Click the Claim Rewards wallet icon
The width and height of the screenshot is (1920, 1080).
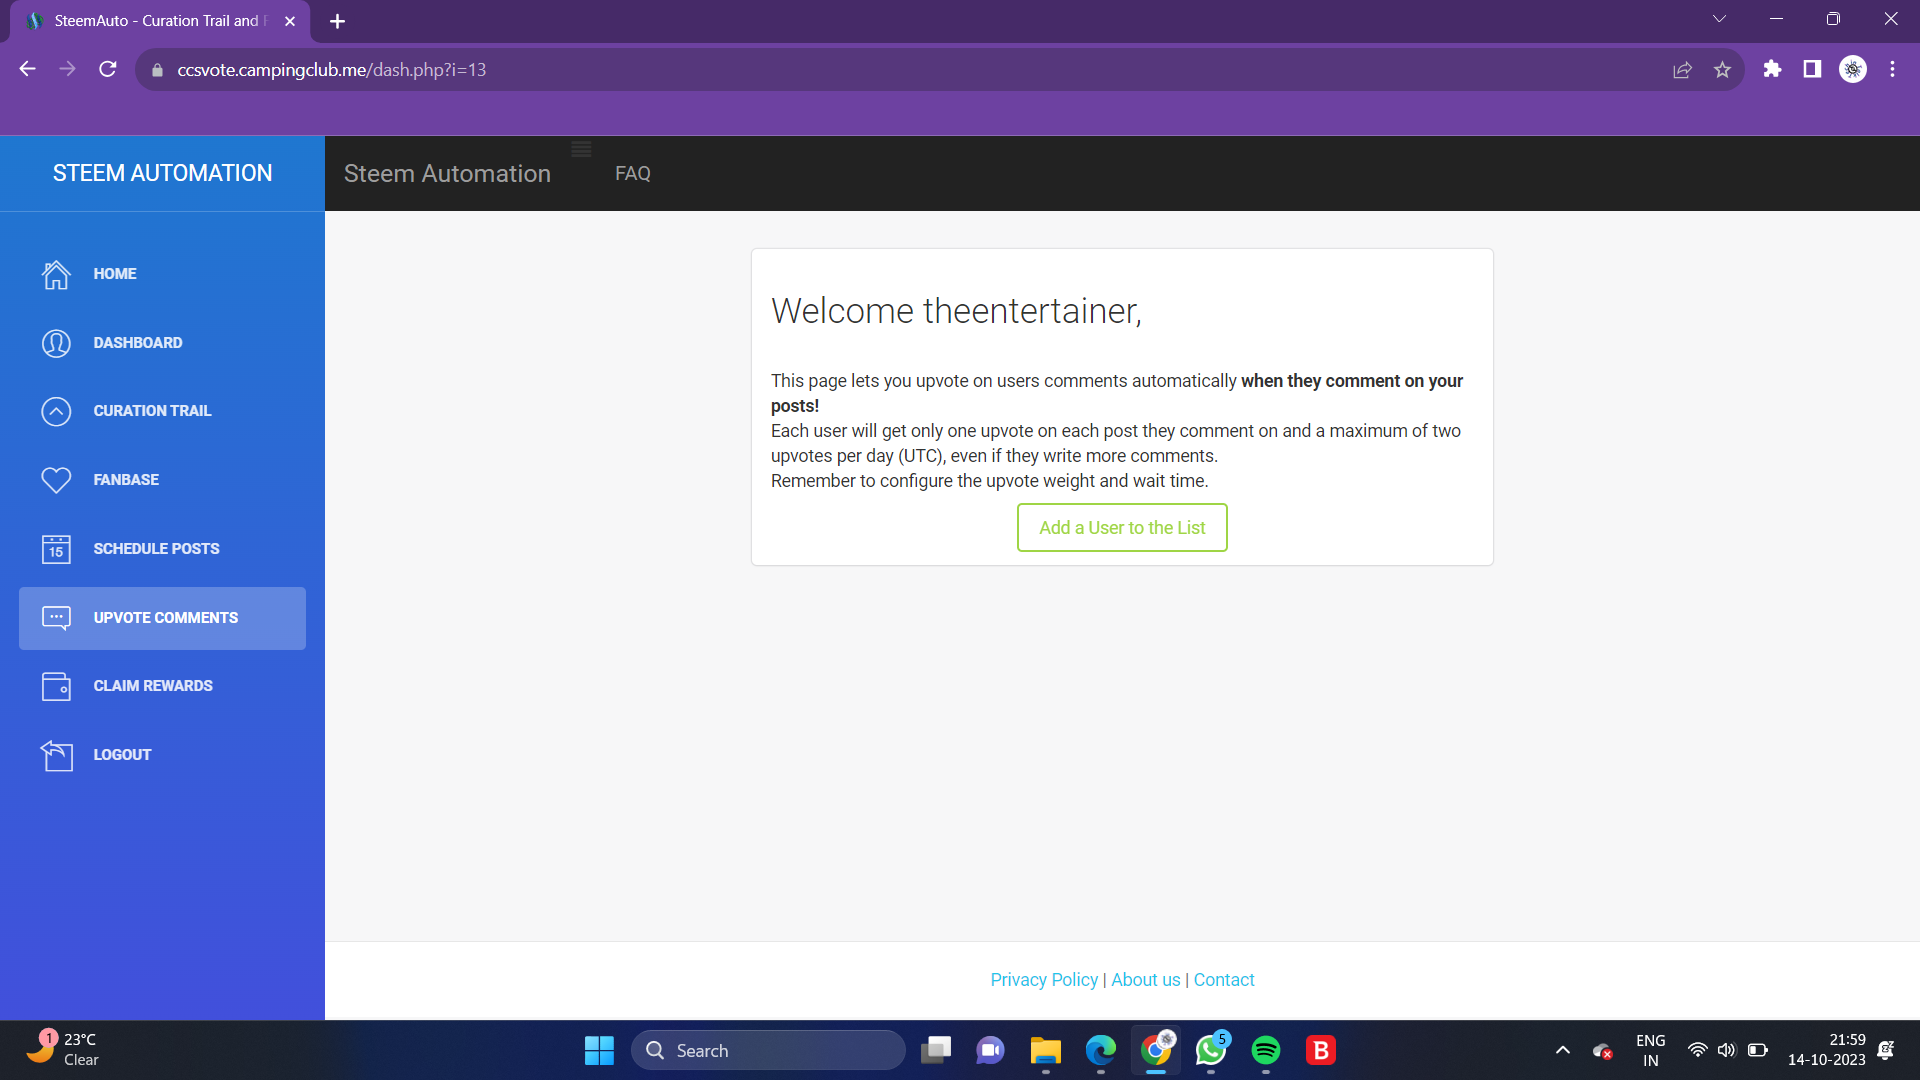(56, 686)
